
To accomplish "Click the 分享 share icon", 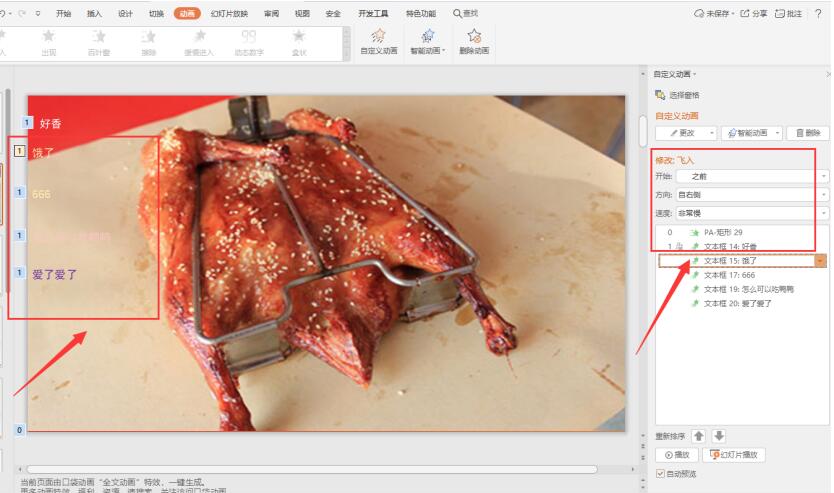I will (x=745, y=13).
